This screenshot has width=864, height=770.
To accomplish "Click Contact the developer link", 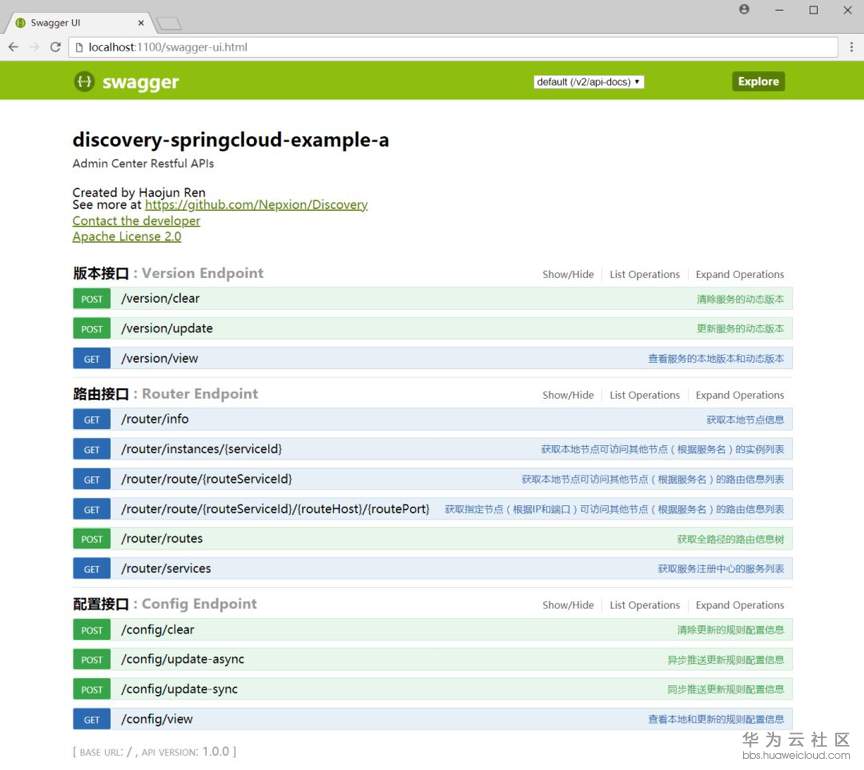I will point(136,221).
